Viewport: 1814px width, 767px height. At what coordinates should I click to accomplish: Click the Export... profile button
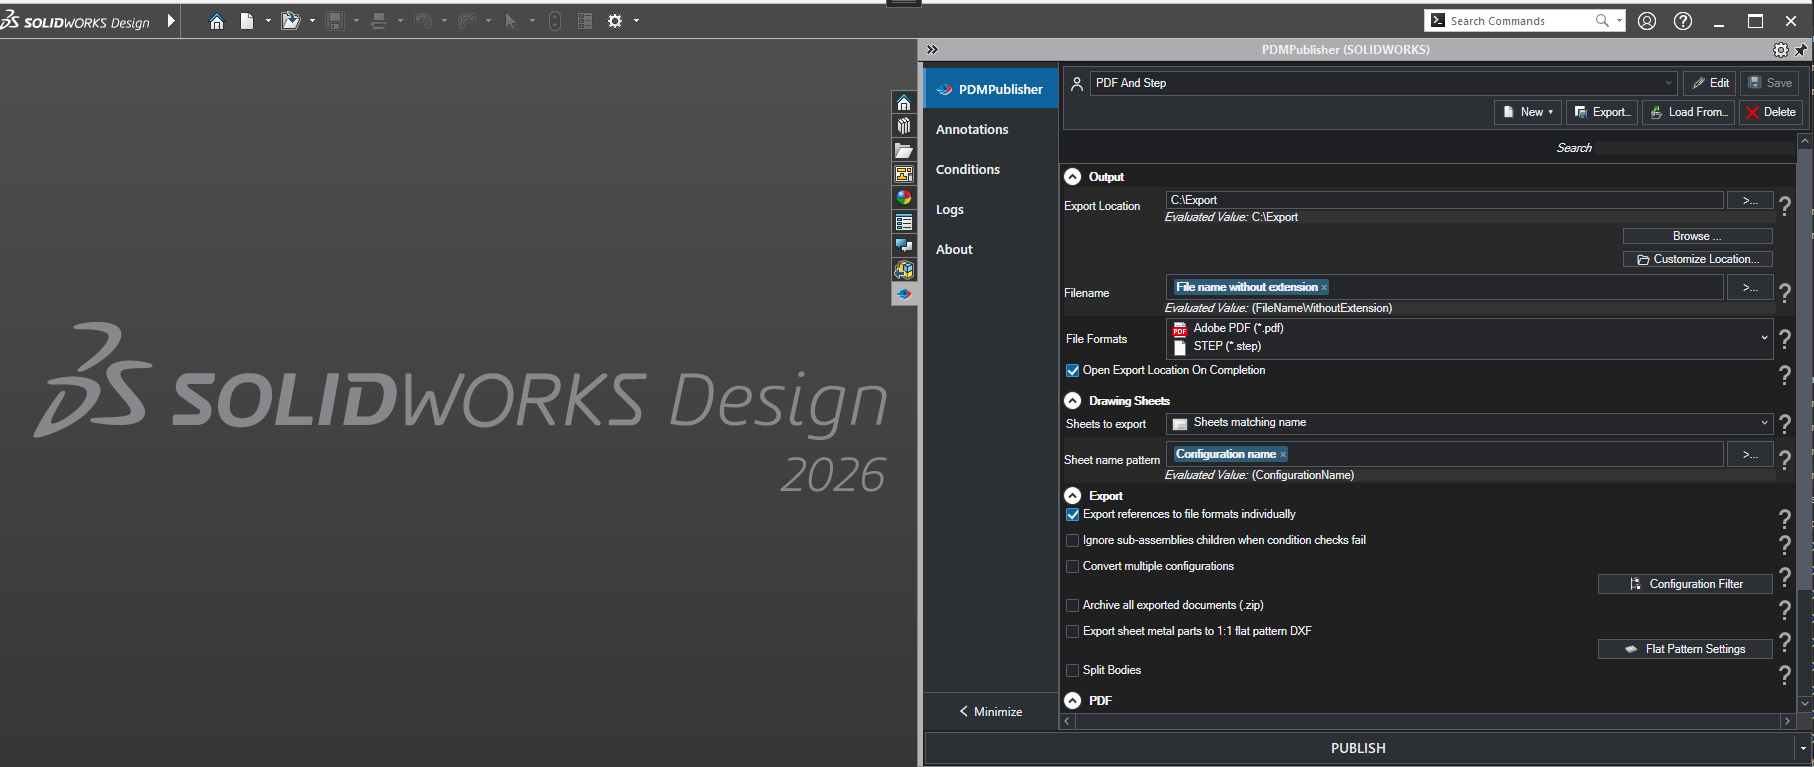tap(1601, 112)
